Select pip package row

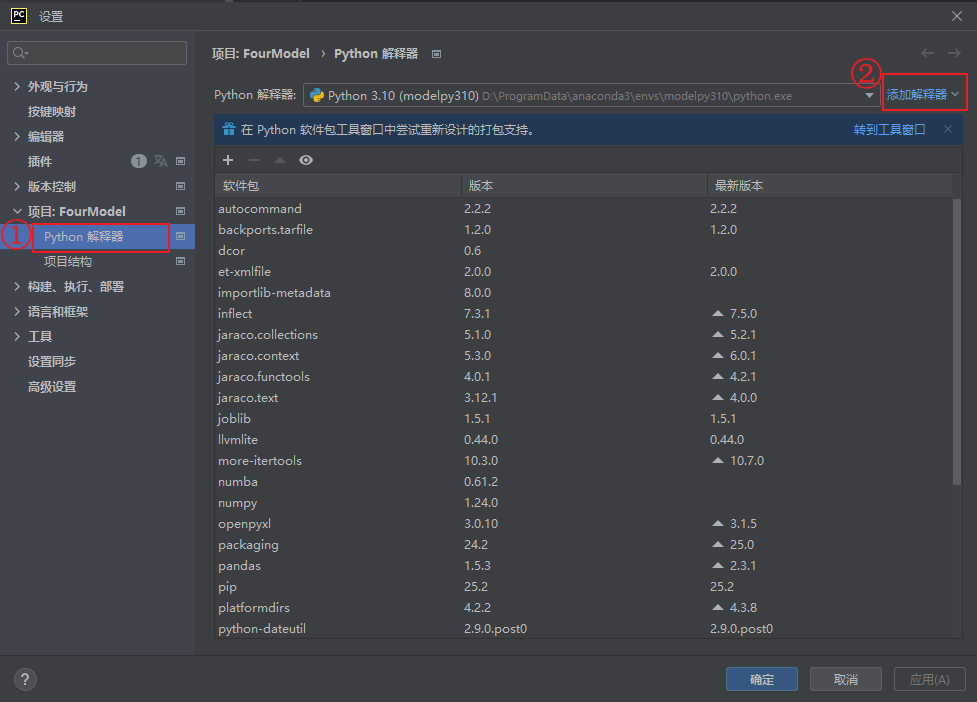583,586
